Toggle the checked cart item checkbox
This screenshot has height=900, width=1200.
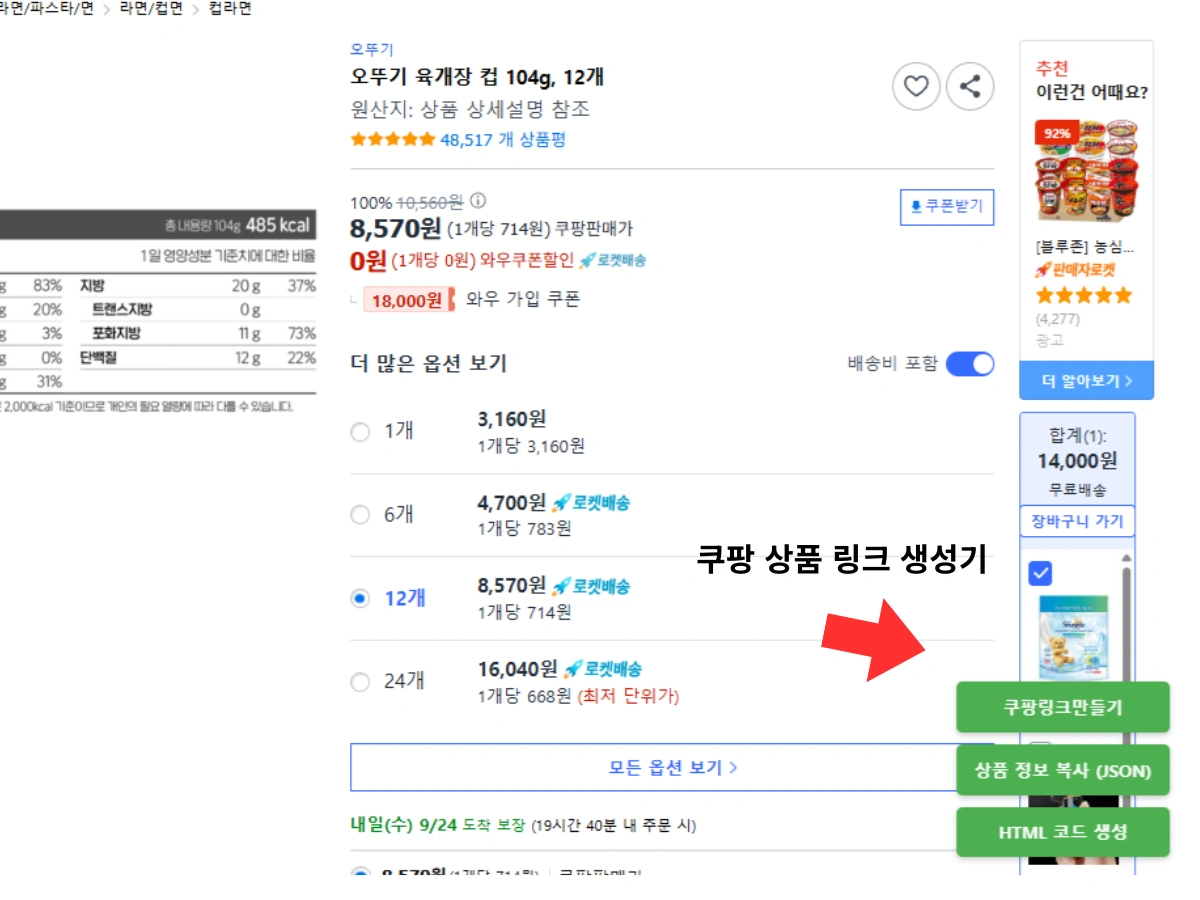pyautogui.click(x=1041, y=573)
